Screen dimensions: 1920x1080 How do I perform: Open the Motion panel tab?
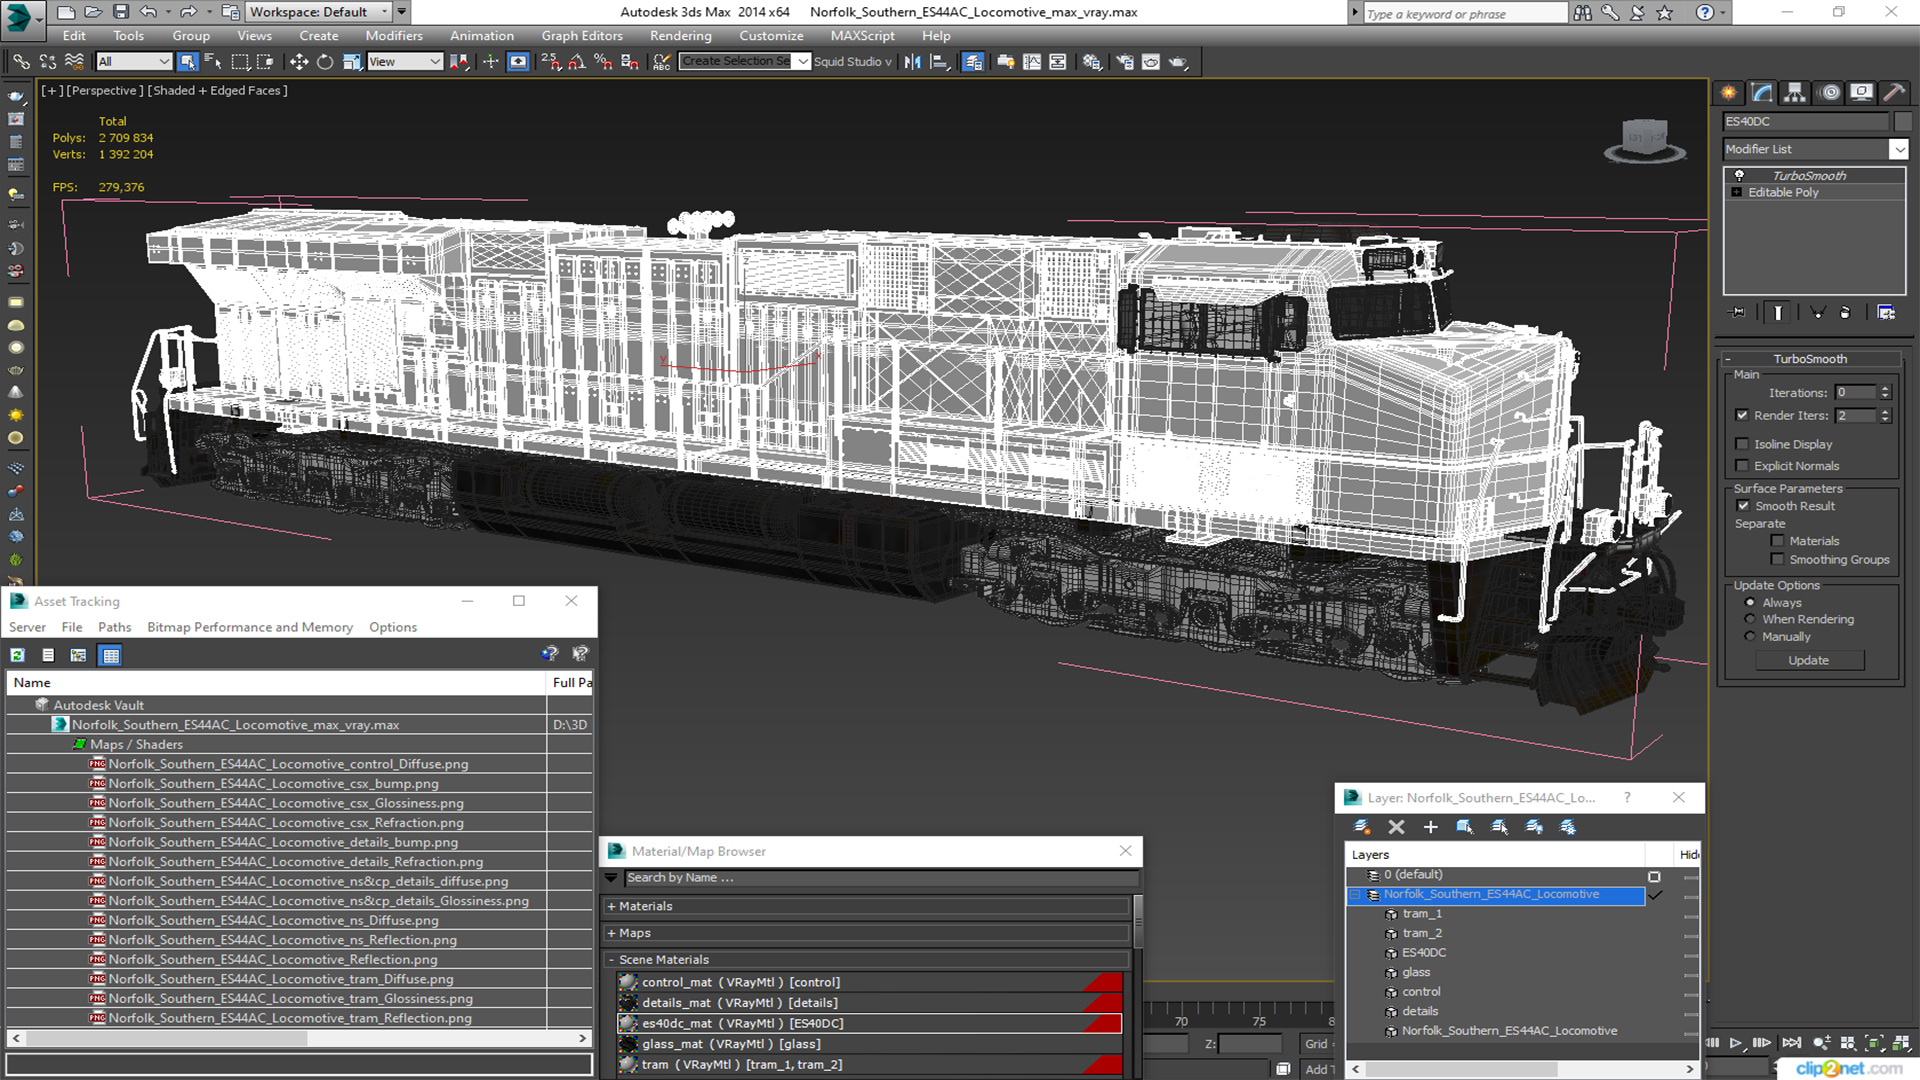(1830, 93)
